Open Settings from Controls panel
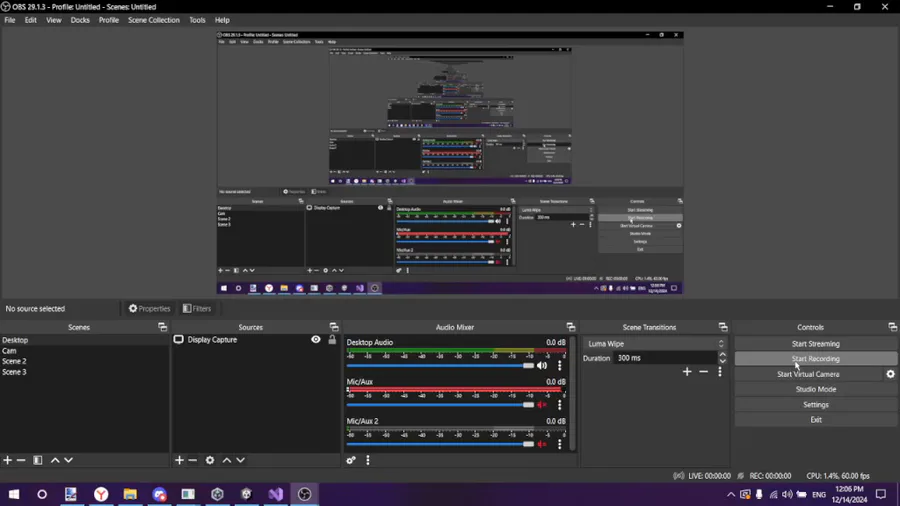Viewport: 900px width, 506px height. 816,404
